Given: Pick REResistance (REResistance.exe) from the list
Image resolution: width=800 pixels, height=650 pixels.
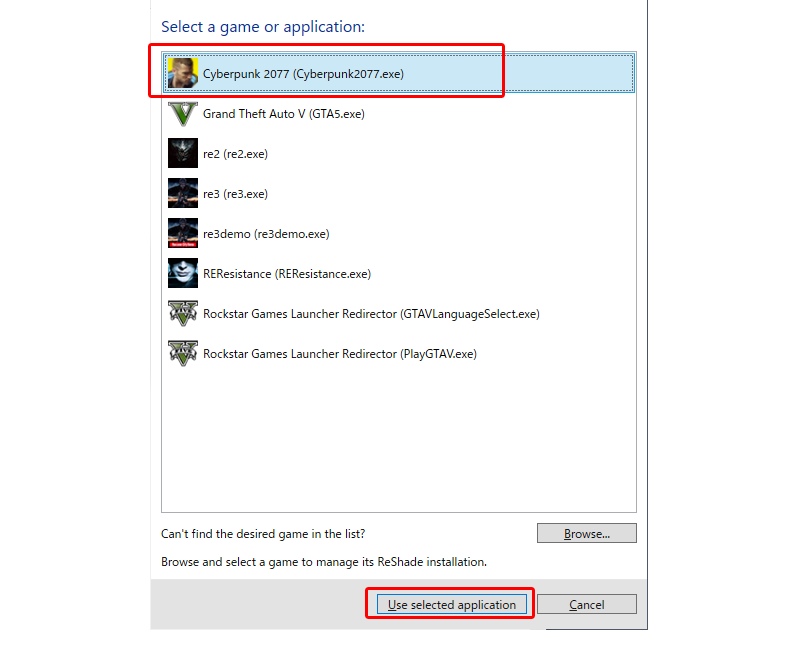Looking at the screenshot, I should [x=399, y=273].
